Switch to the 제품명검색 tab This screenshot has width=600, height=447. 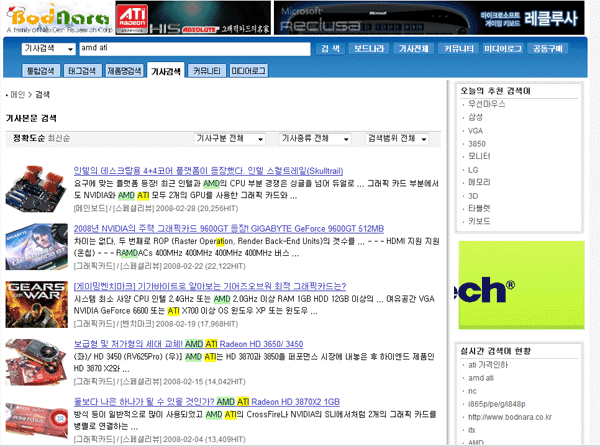click(124, 71)
